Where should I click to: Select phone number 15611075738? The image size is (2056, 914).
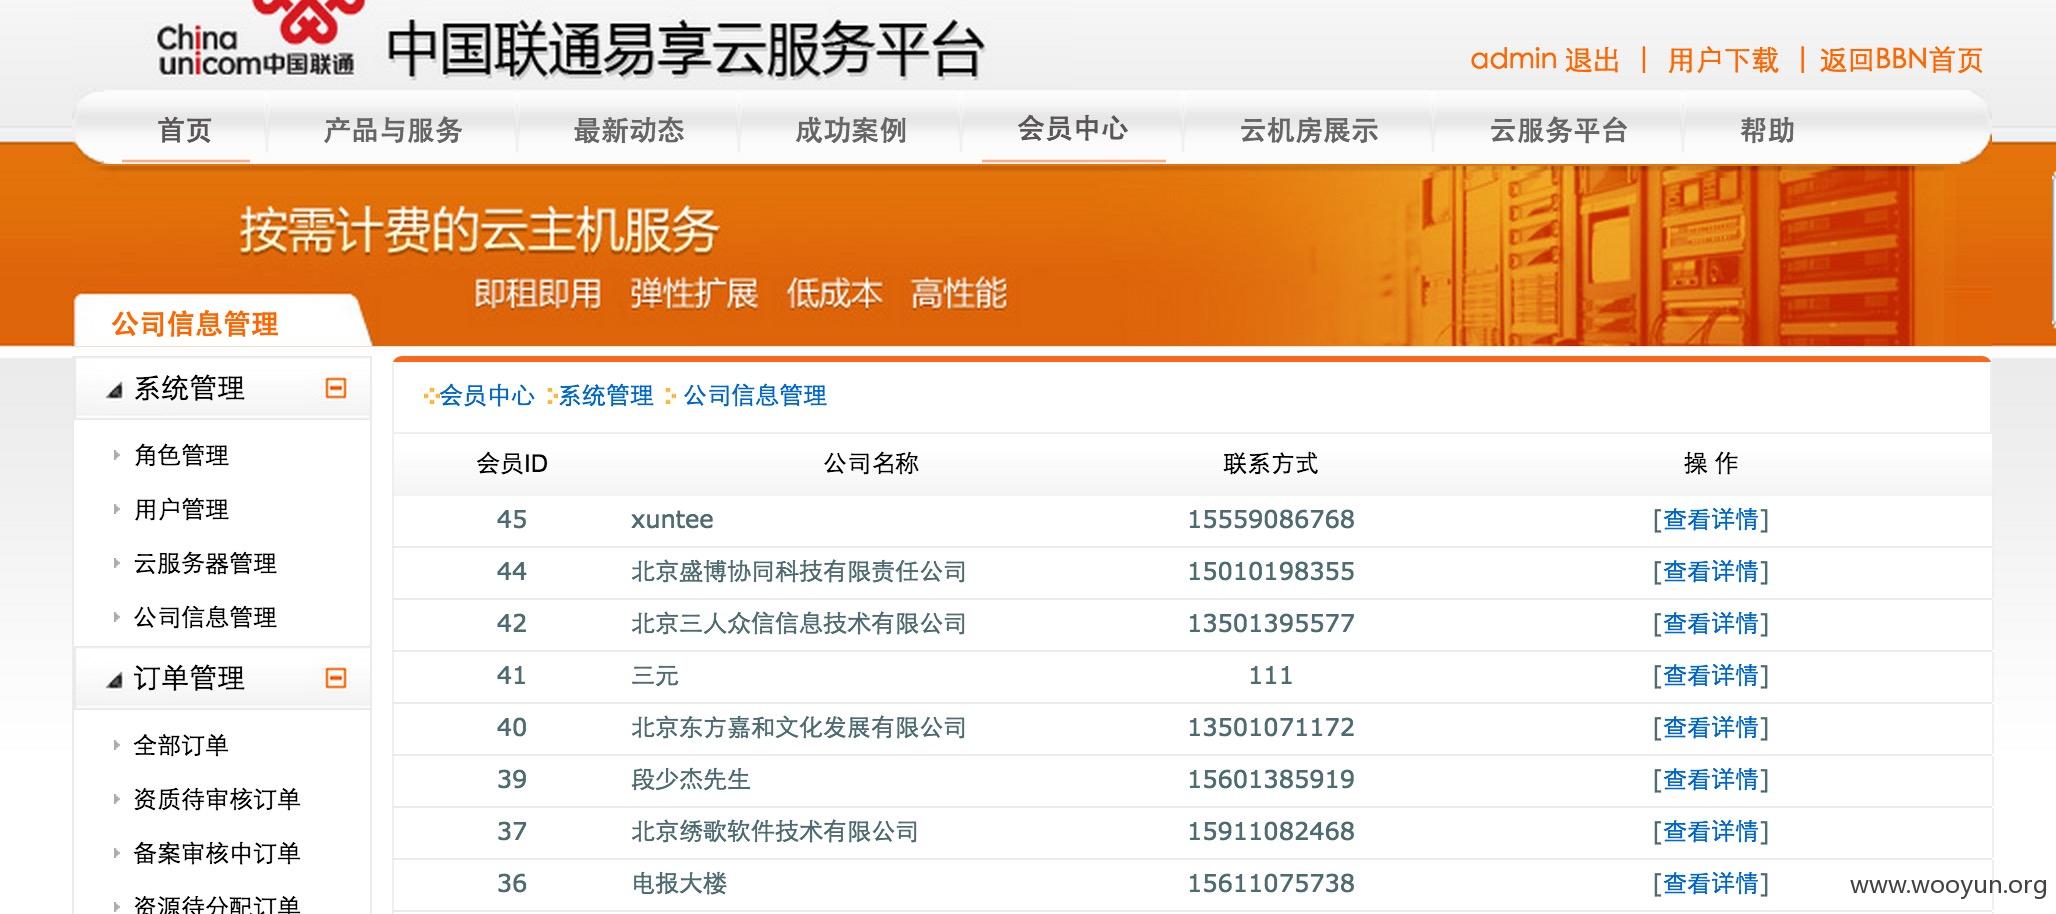tap(1271, 884)
